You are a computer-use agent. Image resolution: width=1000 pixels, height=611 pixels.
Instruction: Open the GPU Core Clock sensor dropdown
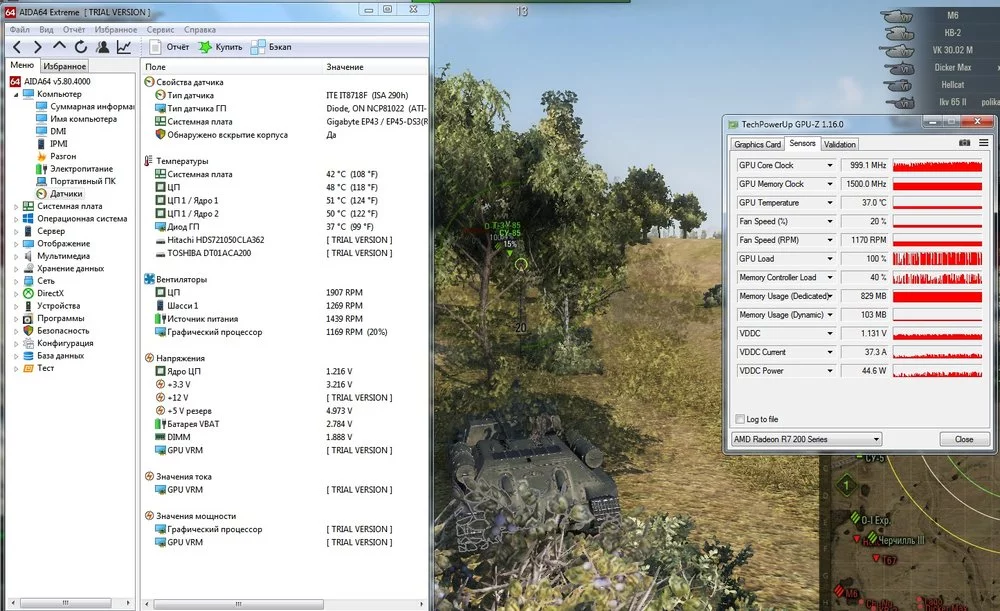click(829, 166)
